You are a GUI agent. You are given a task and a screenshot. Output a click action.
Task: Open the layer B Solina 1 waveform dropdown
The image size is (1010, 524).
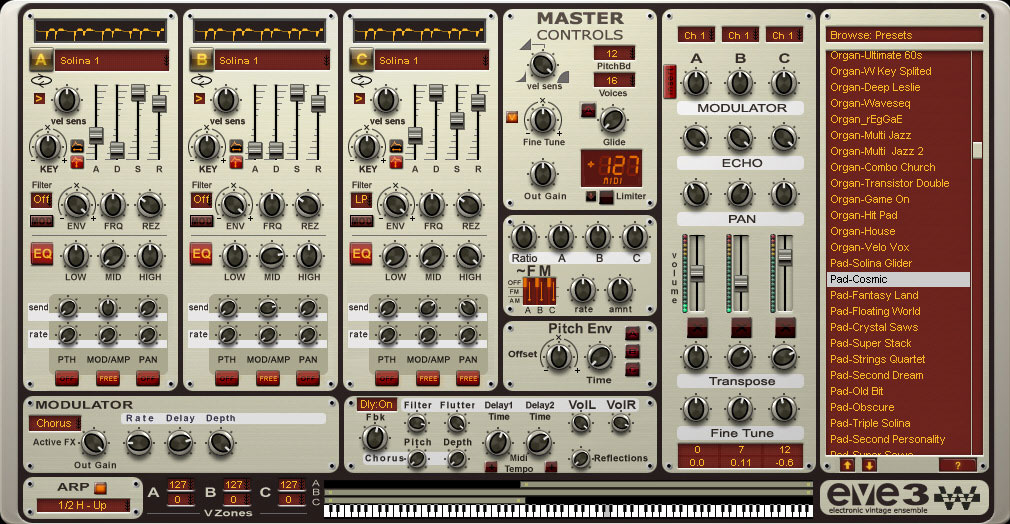272,61
